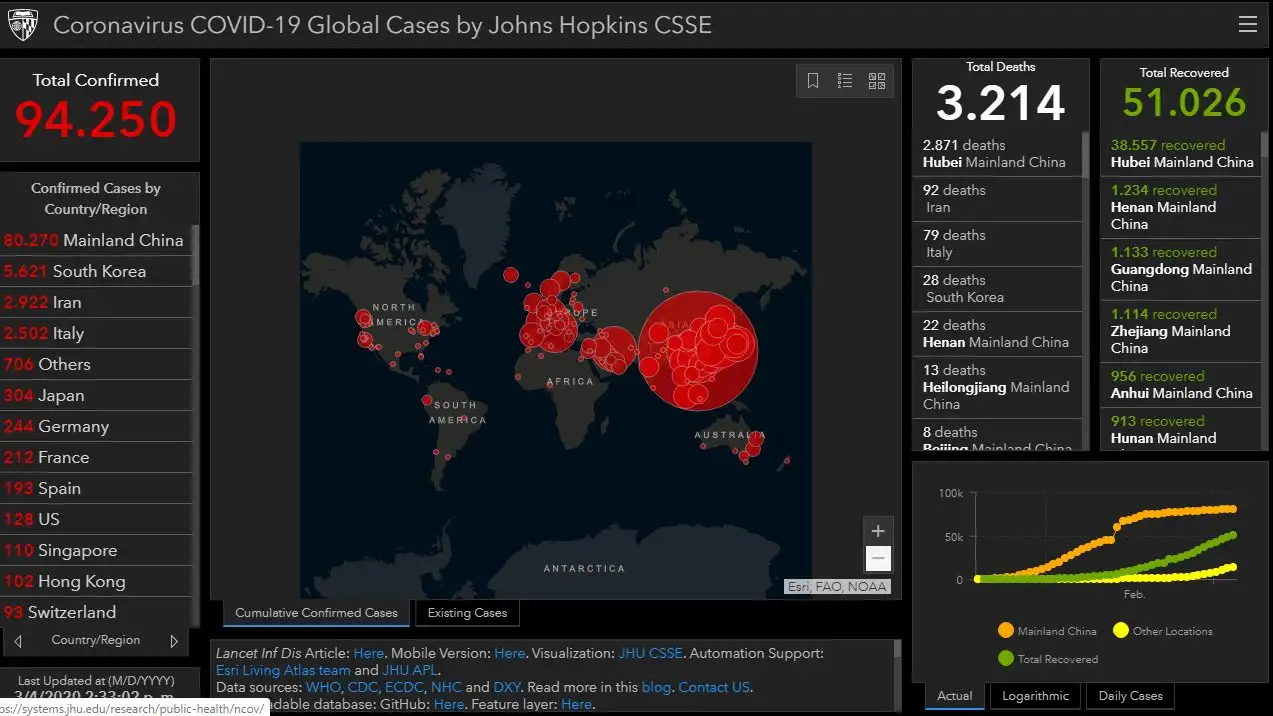Select Italy 79 deaths entry
1273x716 pixels.
(x=997, y=244)
